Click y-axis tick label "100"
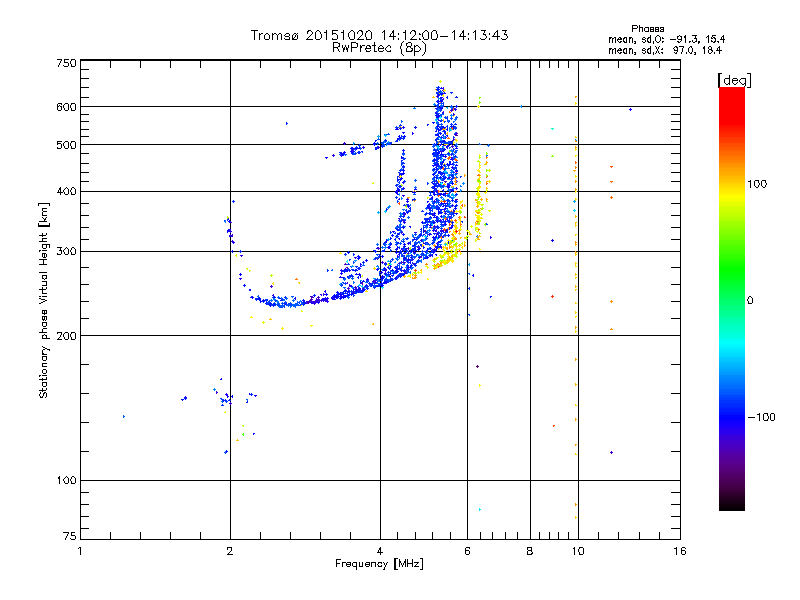Screen dimensions: 800x600 point(67,481)
